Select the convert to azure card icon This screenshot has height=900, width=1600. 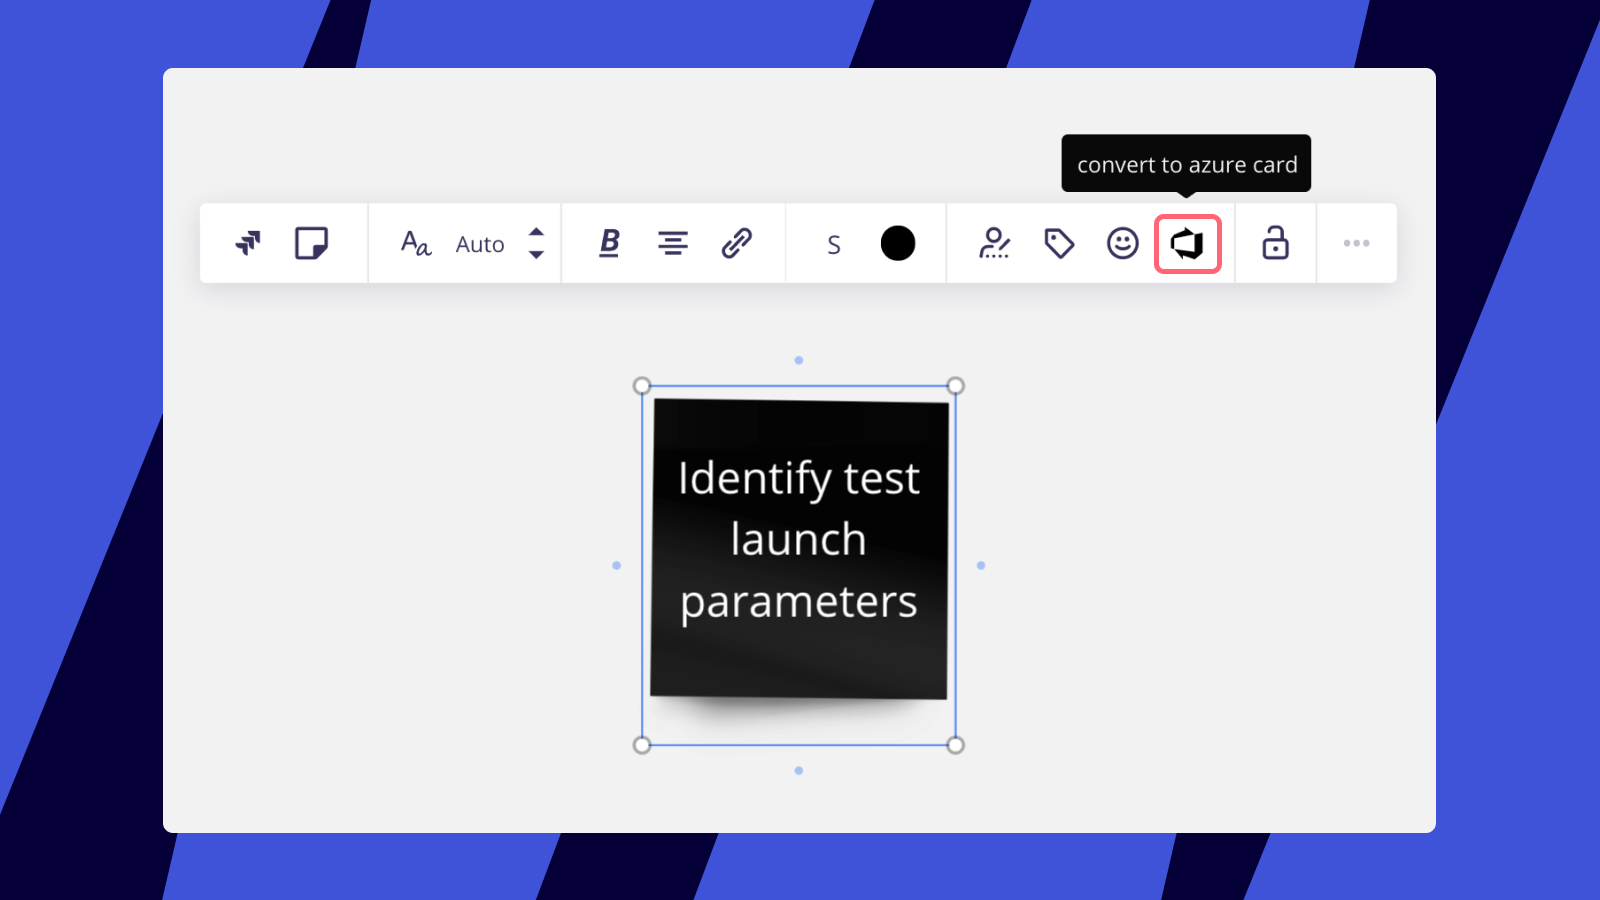point(1188,243)
